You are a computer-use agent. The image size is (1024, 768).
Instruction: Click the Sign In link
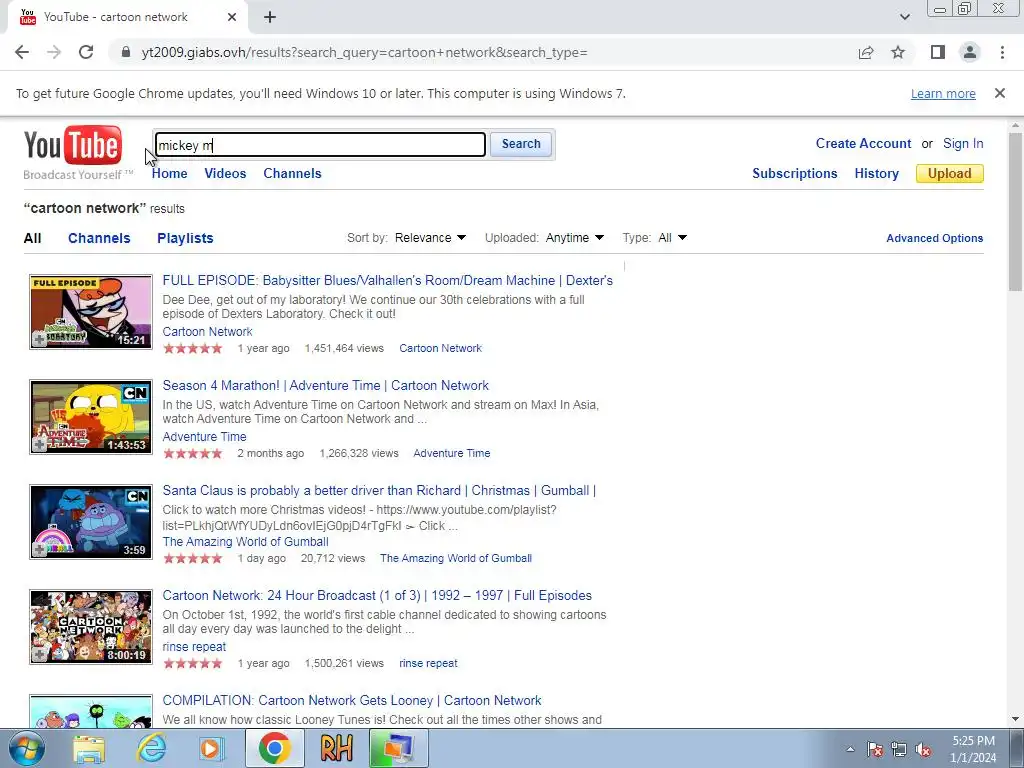pos(963,144)
